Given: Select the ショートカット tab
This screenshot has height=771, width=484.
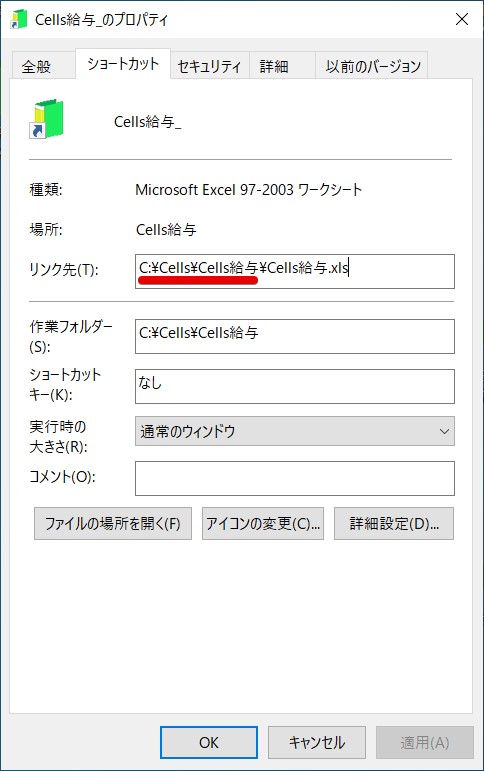Looking at the screenshot, I should [123, 63].
